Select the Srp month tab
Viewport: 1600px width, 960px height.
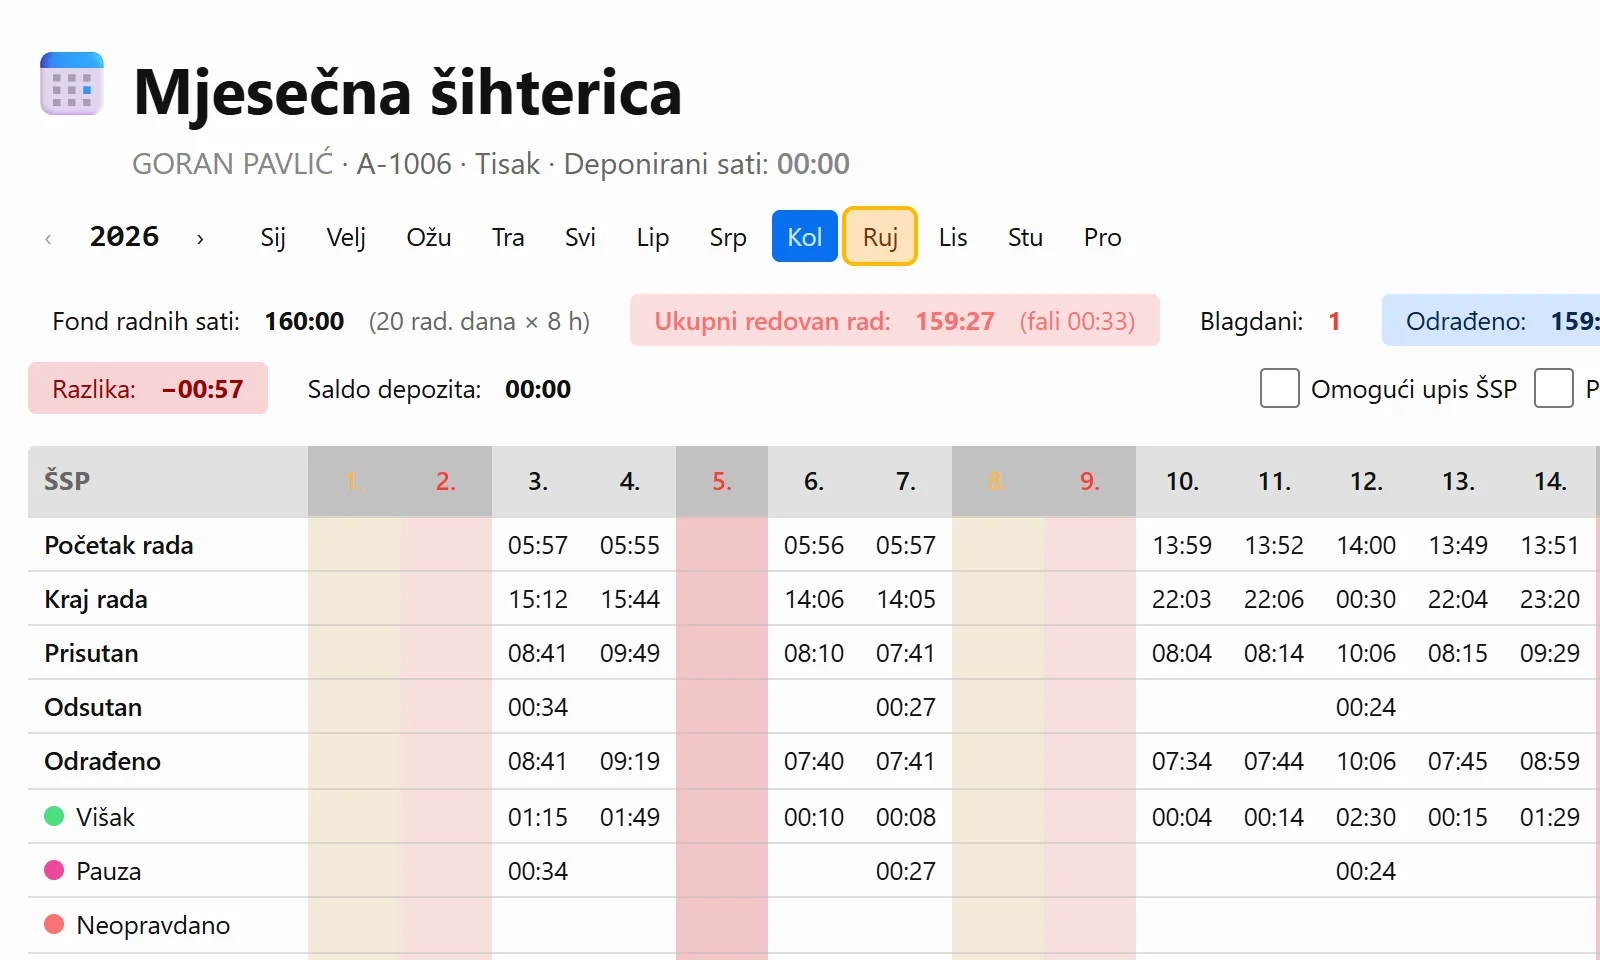coord(728,237)
